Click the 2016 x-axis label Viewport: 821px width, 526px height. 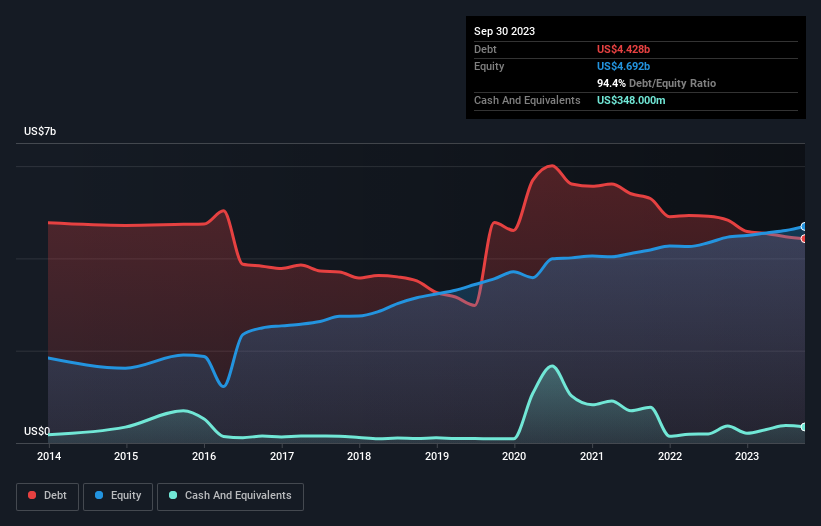[204, 456]
